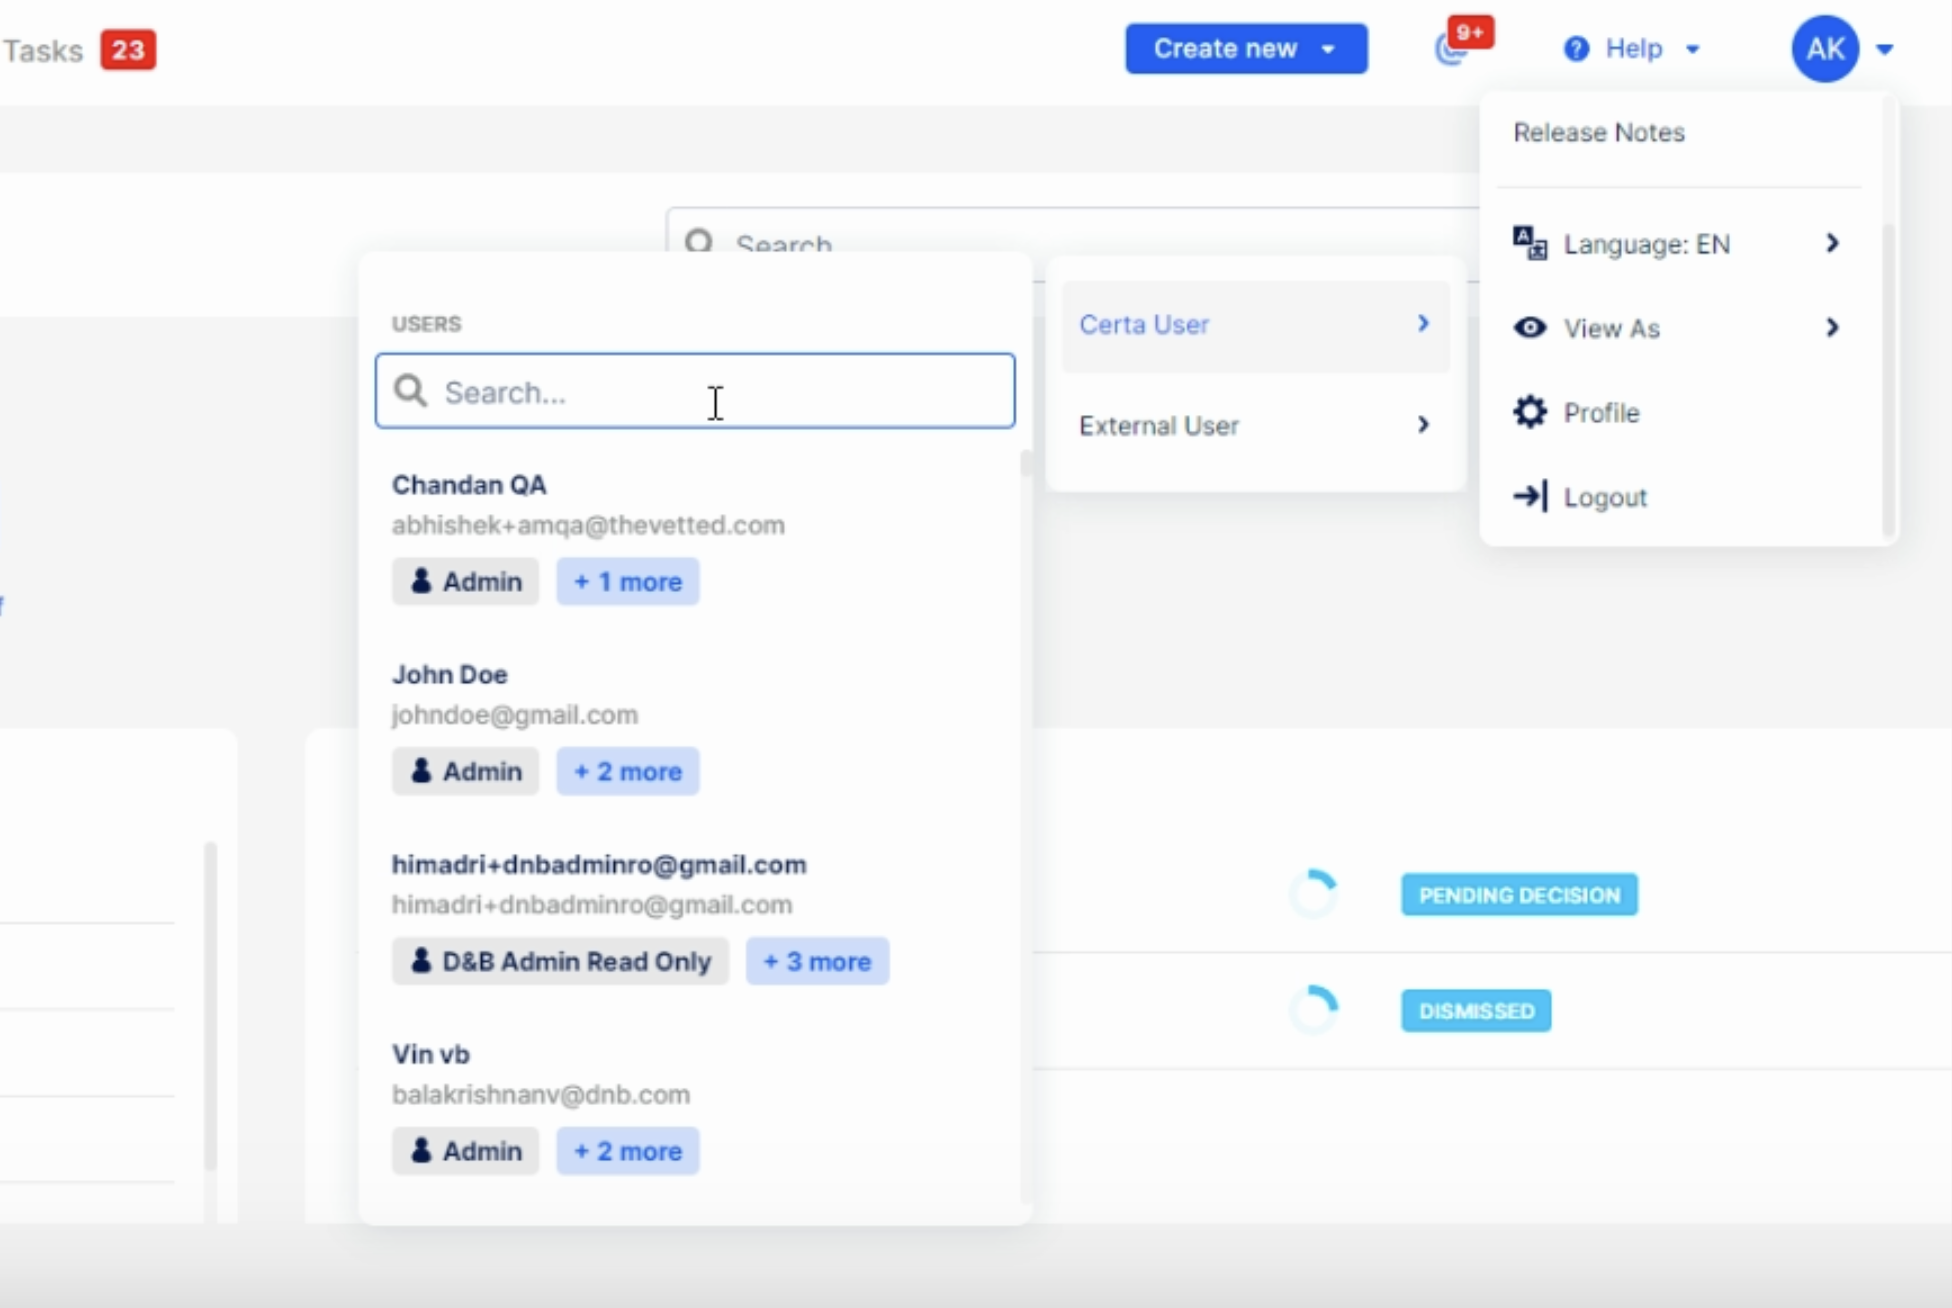1952x1308 pixels.
Task: Click the Help question mark icon
Action: pos(1576,49)
